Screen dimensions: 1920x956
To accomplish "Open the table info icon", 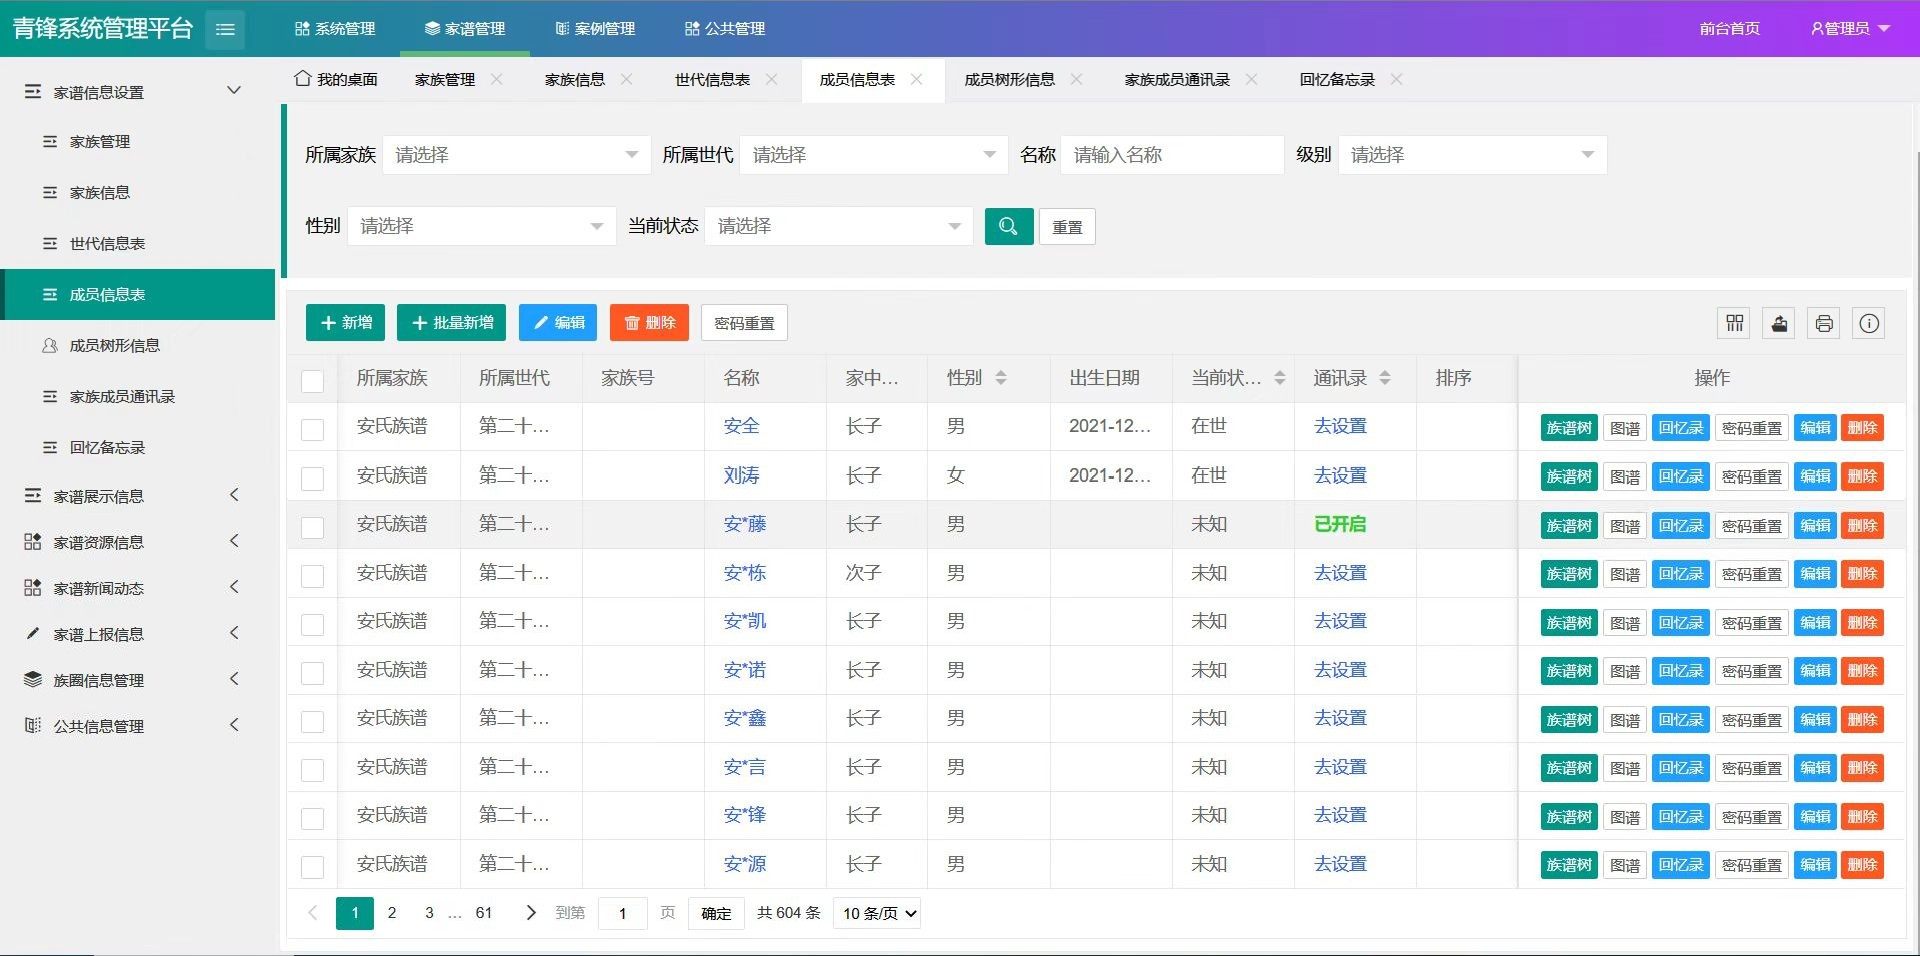I will [x=1868, y=323].
